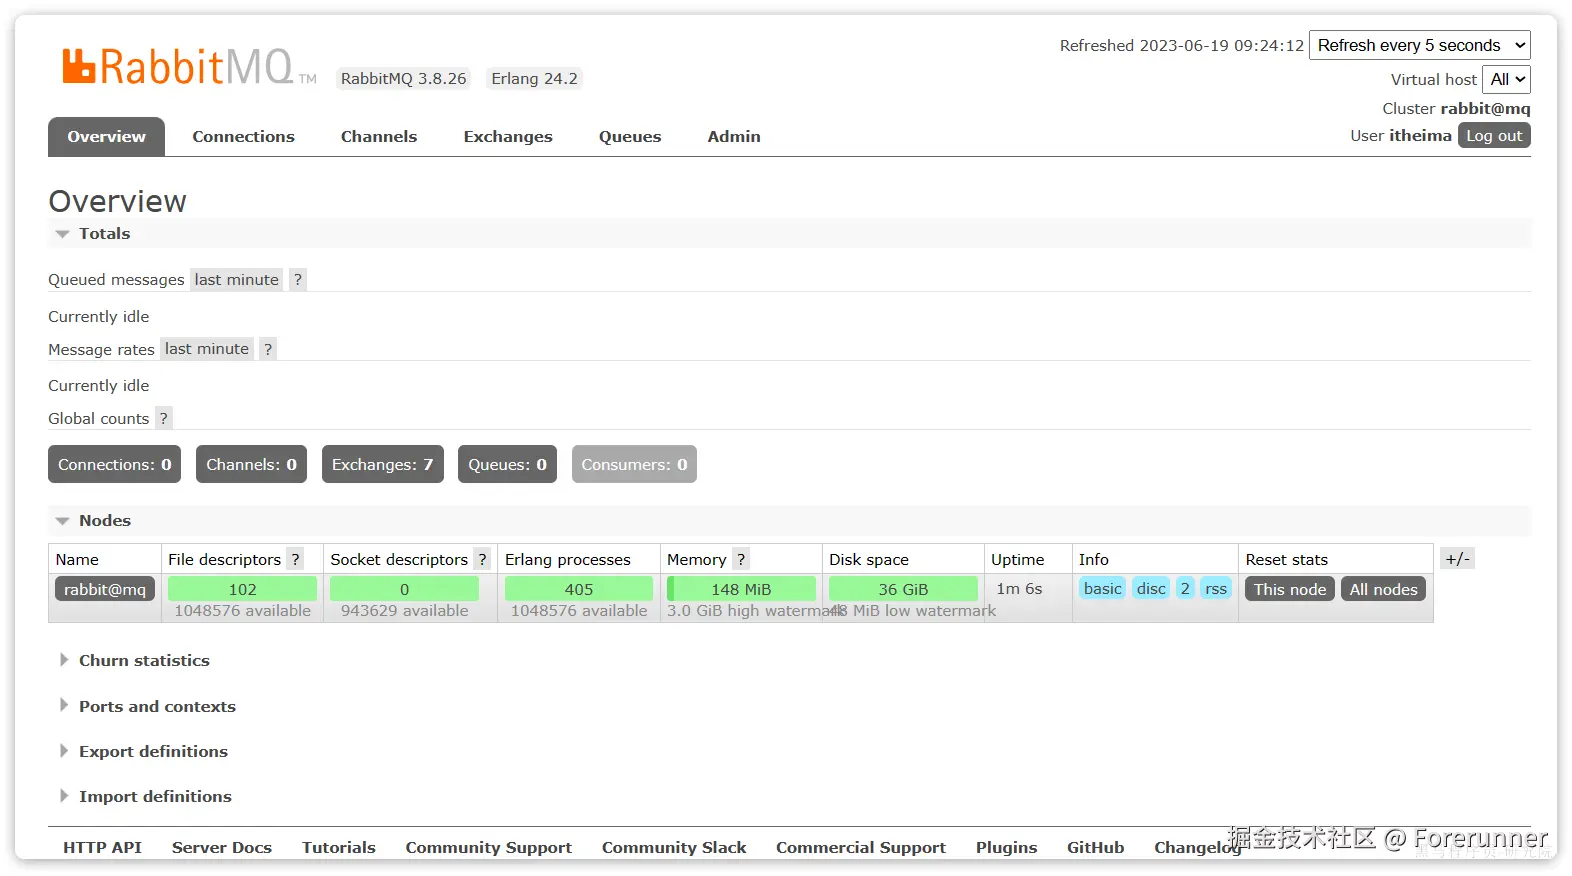Open the Community Support link
This screenshot has width=1572, height=876.
489,847
